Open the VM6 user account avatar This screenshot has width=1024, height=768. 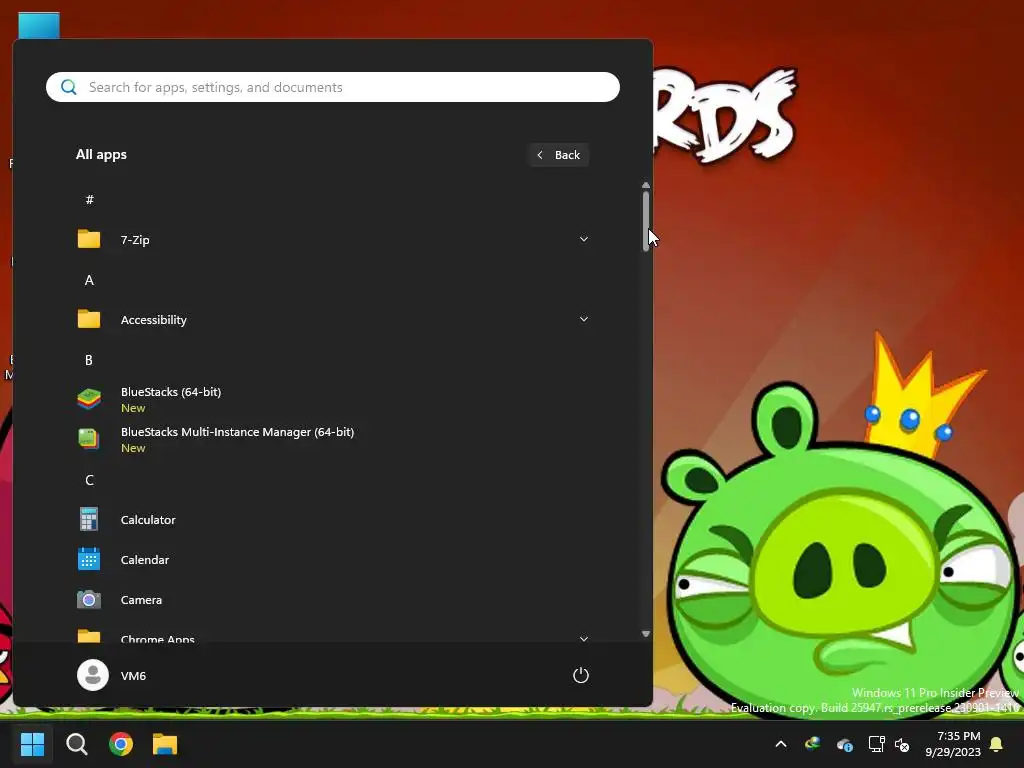point(93,675)
